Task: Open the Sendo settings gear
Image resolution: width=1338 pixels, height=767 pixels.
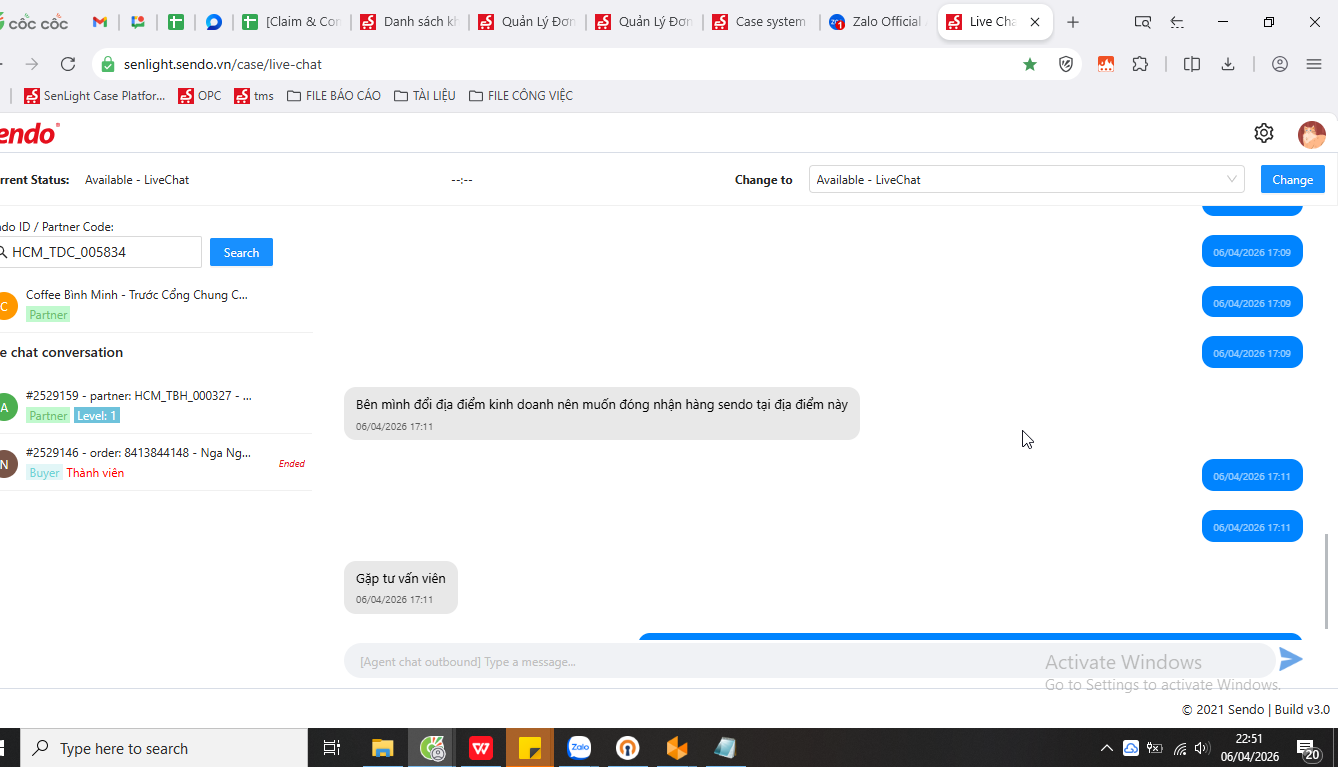Action: (x=1264, y=133)
